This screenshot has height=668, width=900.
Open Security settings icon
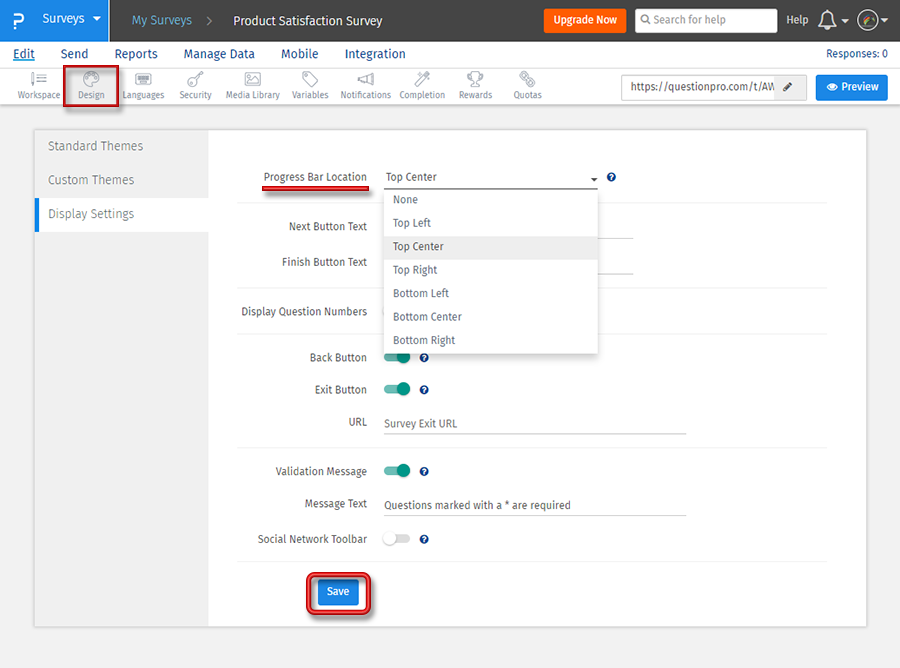tap(195, 85)
